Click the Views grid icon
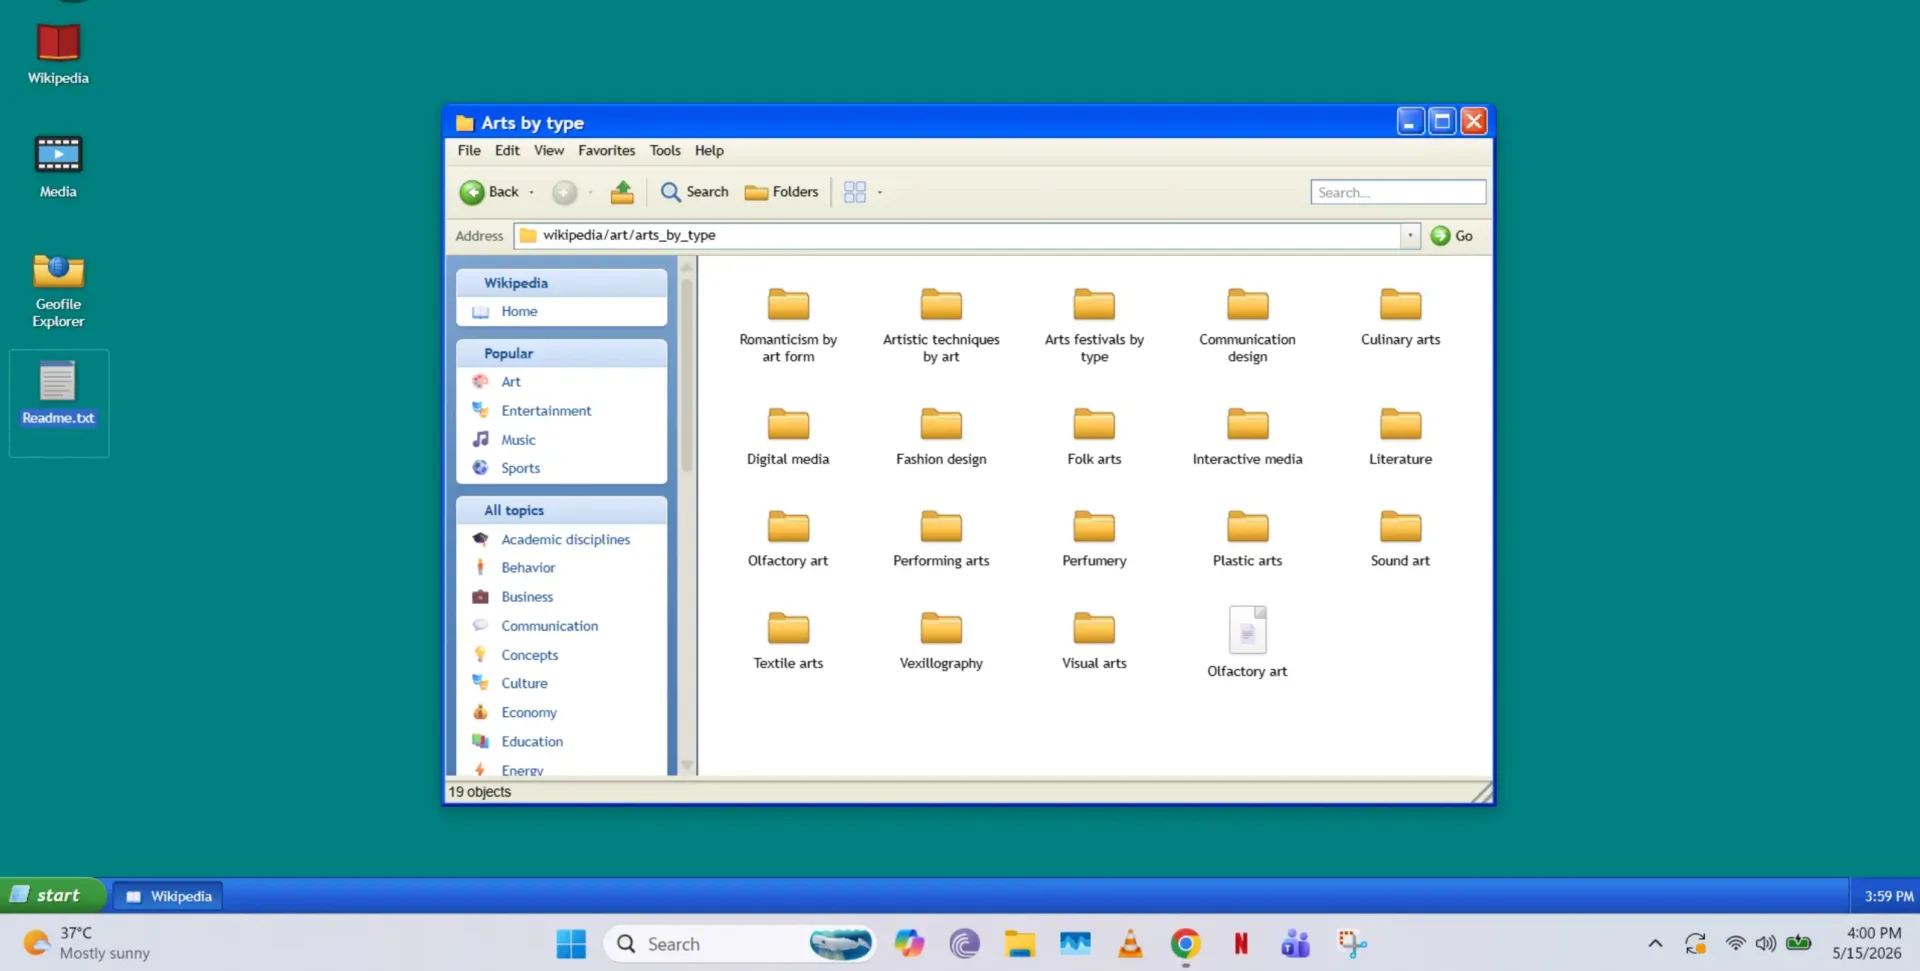The image size is (1920, 971). click(855, 192)
